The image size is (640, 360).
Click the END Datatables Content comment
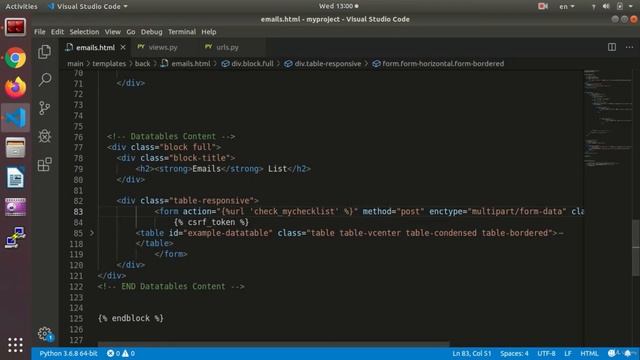(x=171, y=287)
